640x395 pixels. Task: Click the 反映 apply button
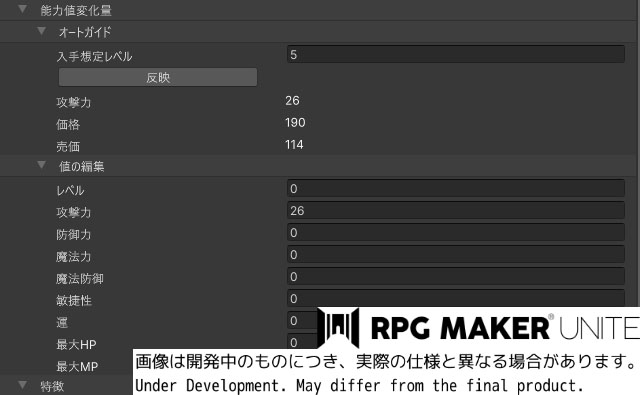(158, 77)
